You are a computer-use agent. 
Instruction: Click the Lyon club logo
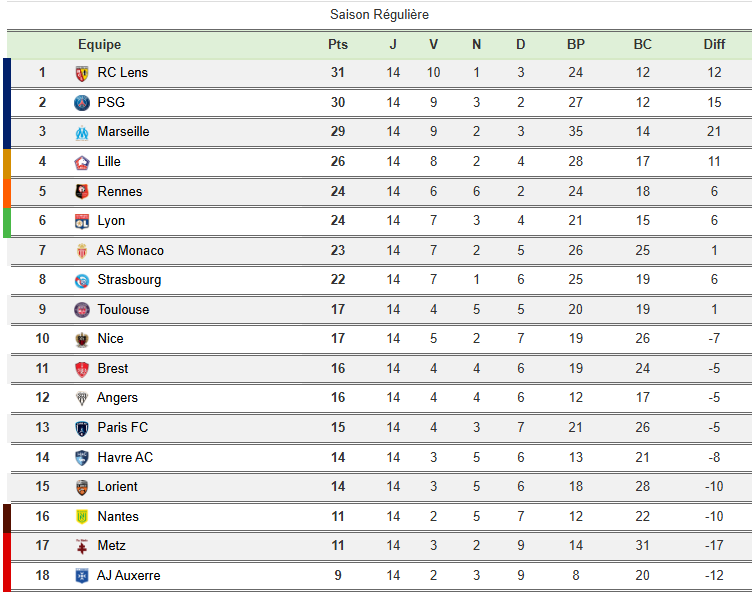tap(82, 221)
